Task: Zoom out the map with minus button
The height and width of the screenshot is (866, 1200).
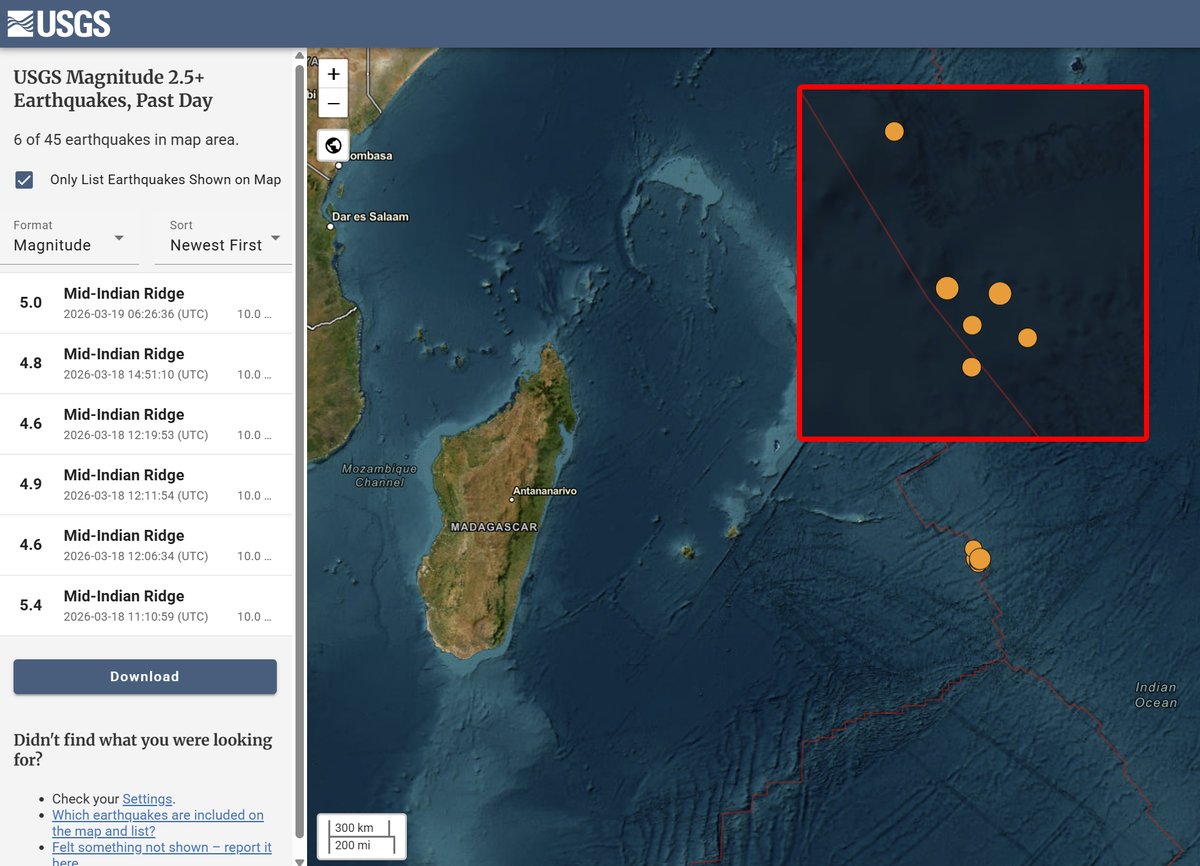Action: pyautogui.click(x=333, y=103)
